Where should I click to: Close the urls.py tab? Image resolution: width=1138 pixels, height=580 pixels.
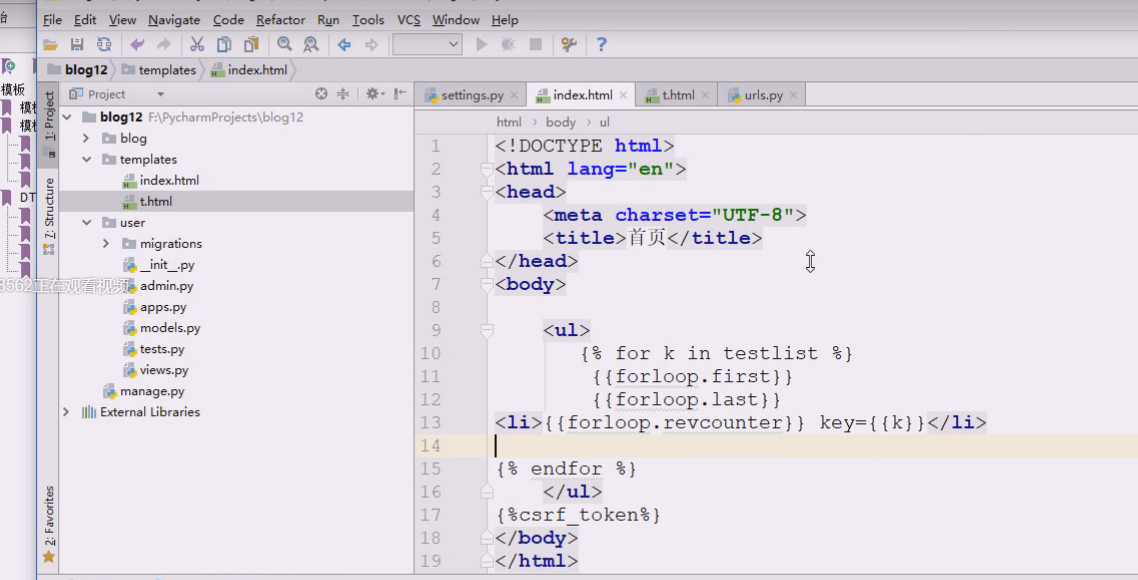click(x=793, y=95)
